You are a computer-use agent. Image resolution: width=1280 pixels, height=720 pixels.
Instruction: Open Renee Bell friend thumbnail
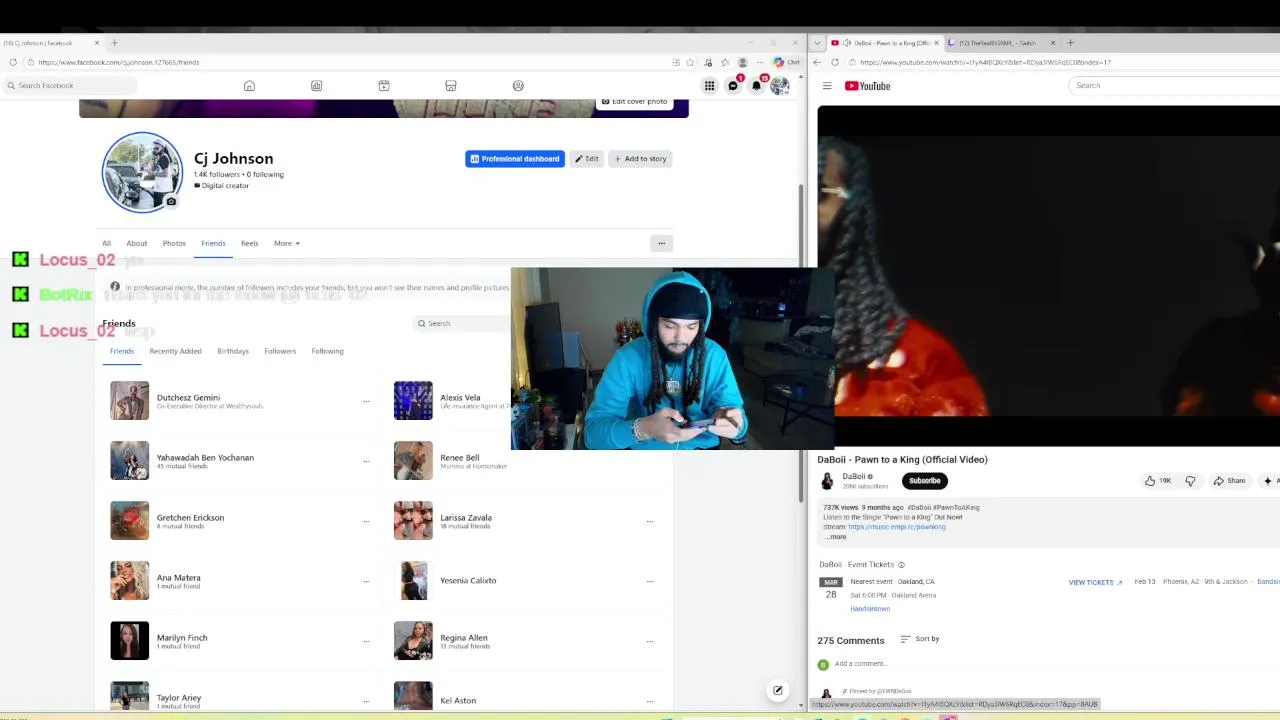point(413,461)
